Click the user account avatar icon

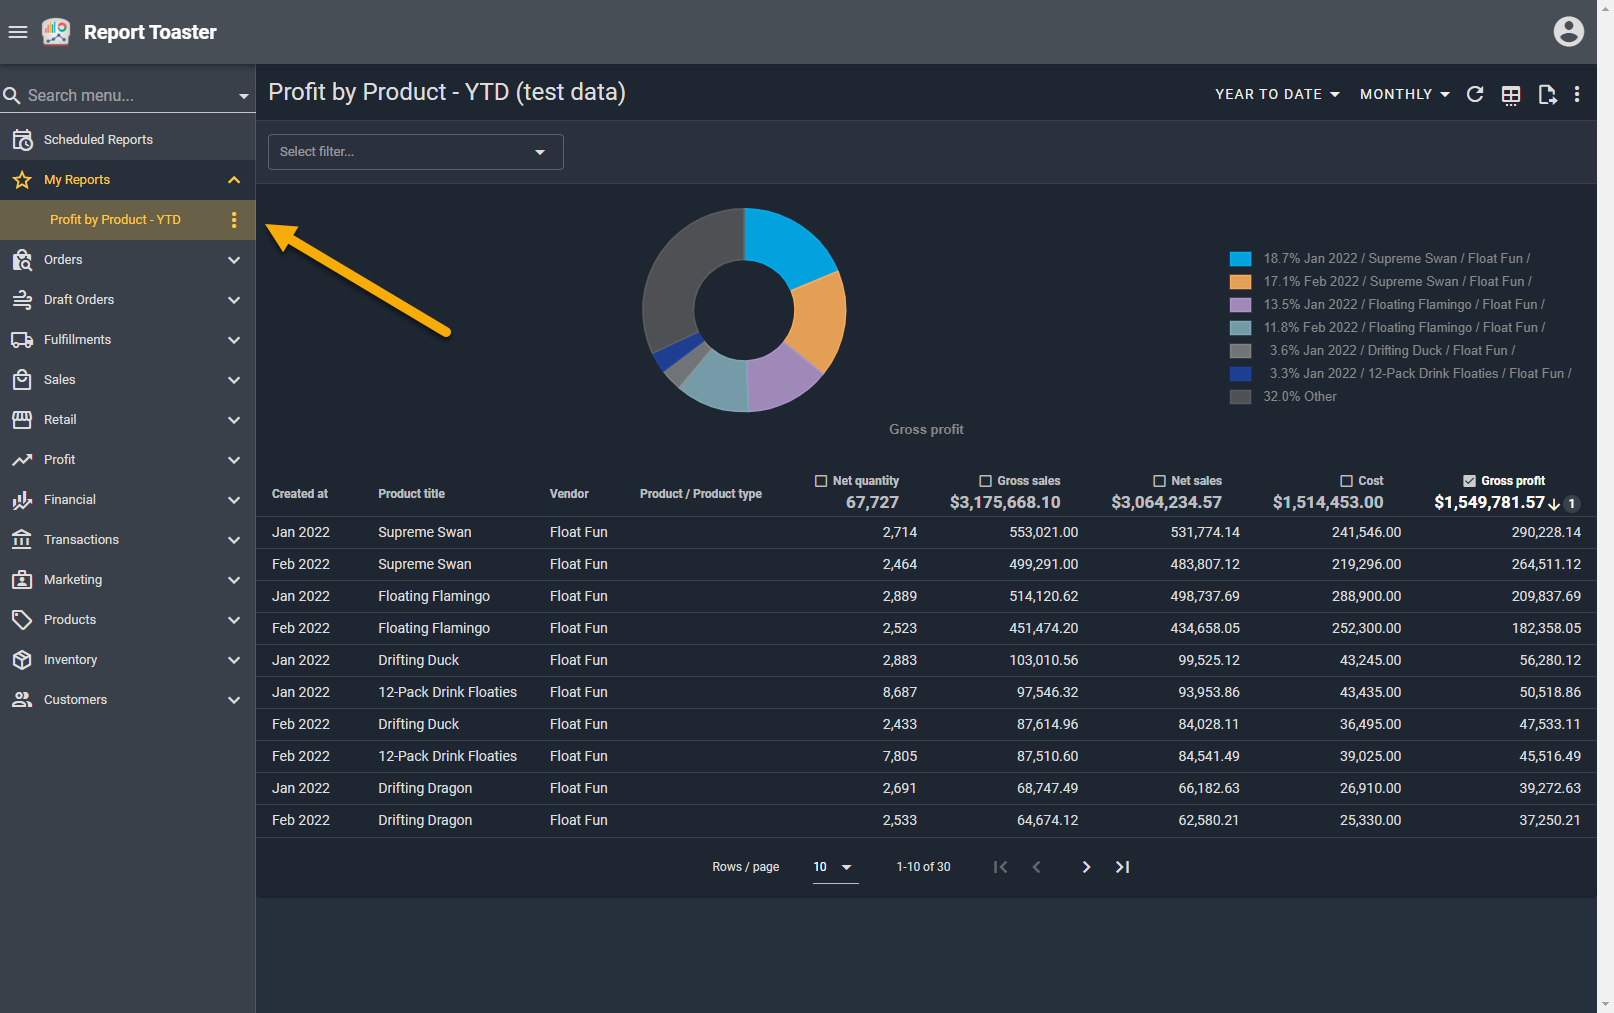click(1568, 32)
